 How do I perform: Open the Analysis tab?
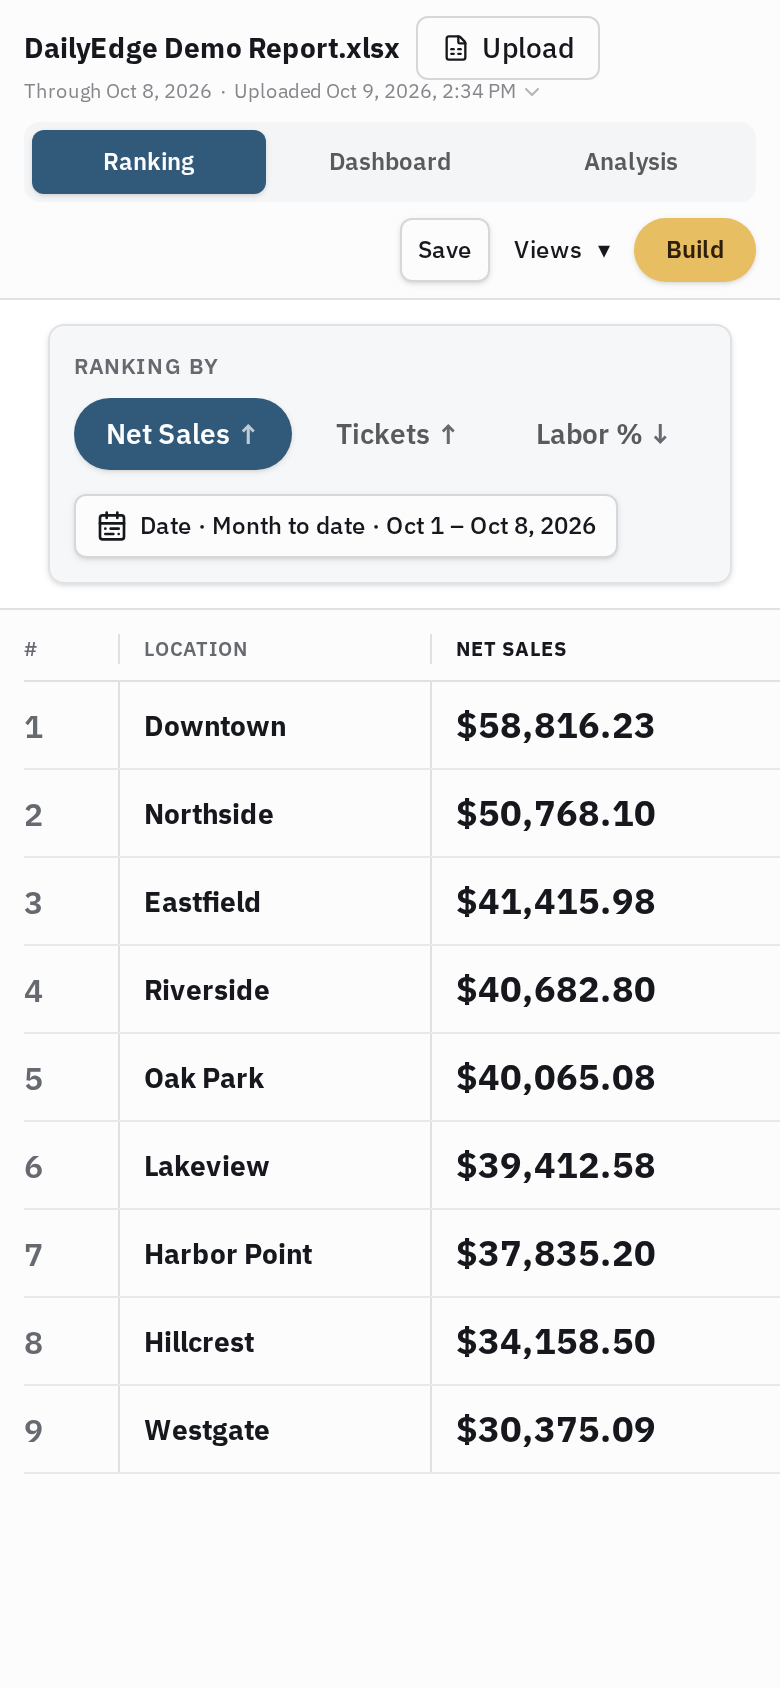coord(631,162)
